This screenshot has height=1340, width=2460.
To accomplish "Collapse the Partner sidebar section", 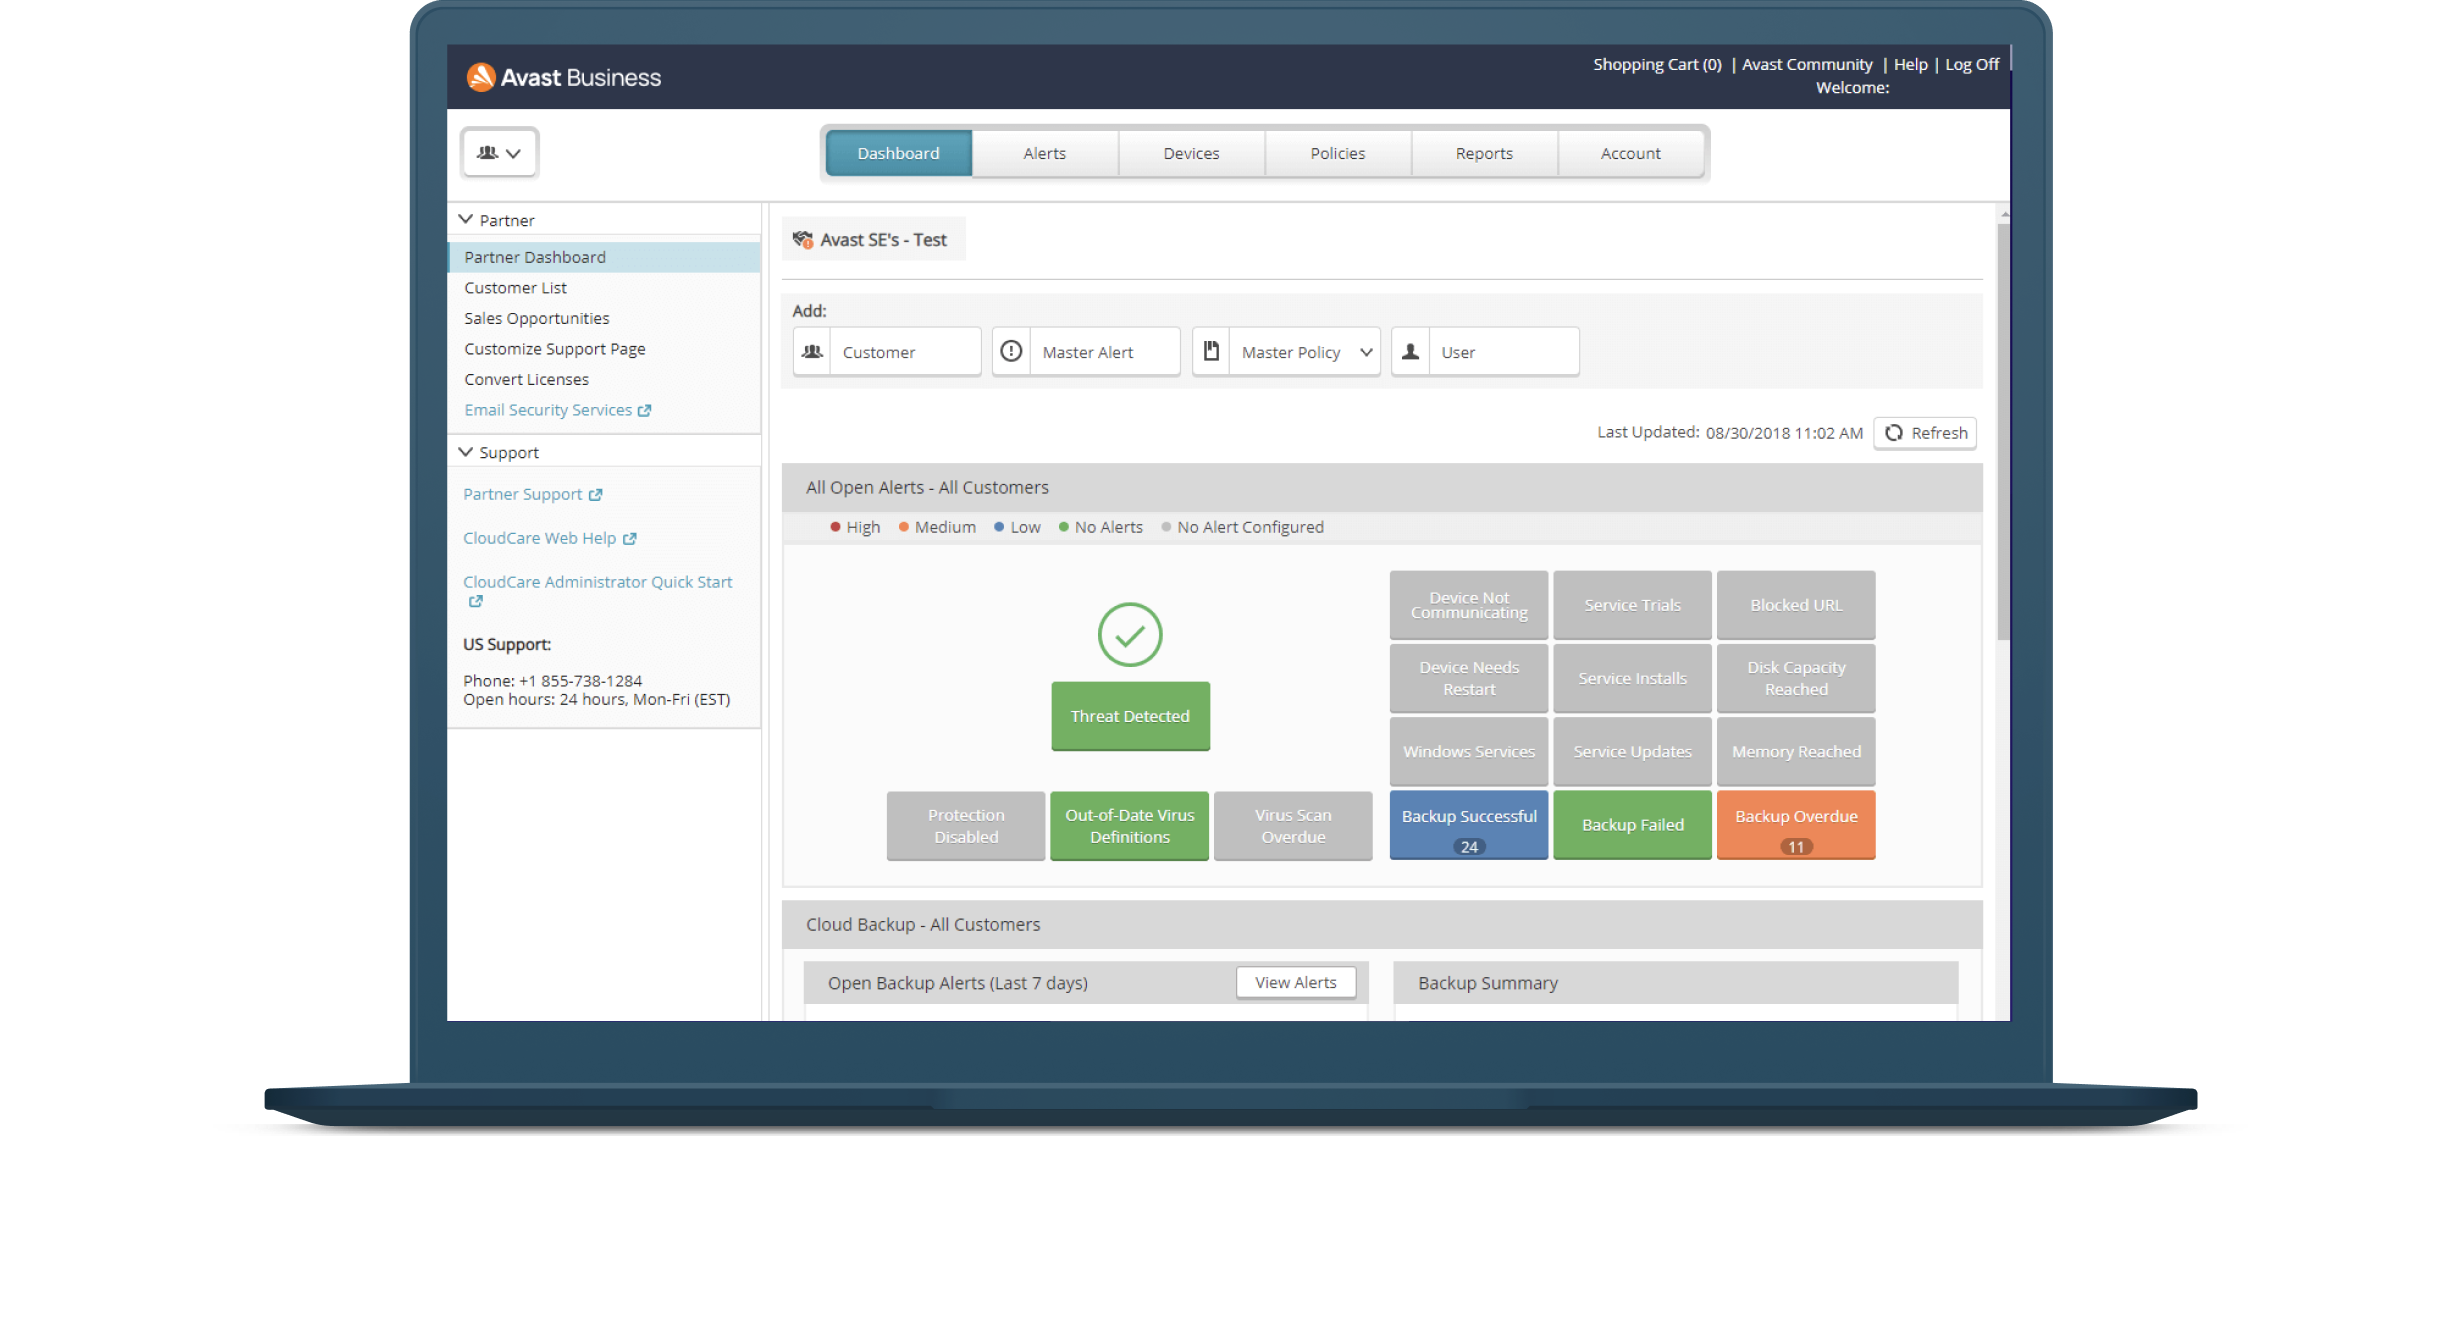I will pos(466,219).
